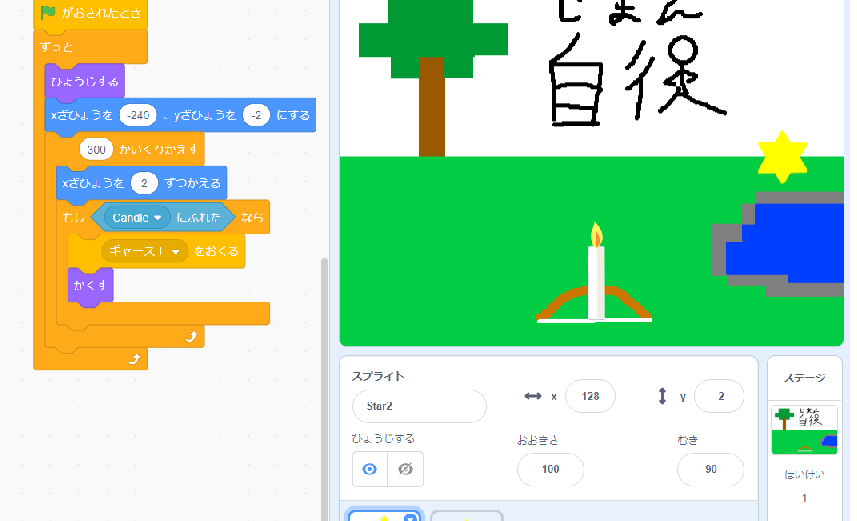857x521 pixels.
Task: Click the show (ひょうじする) looks block
Action: click(84, 81)
